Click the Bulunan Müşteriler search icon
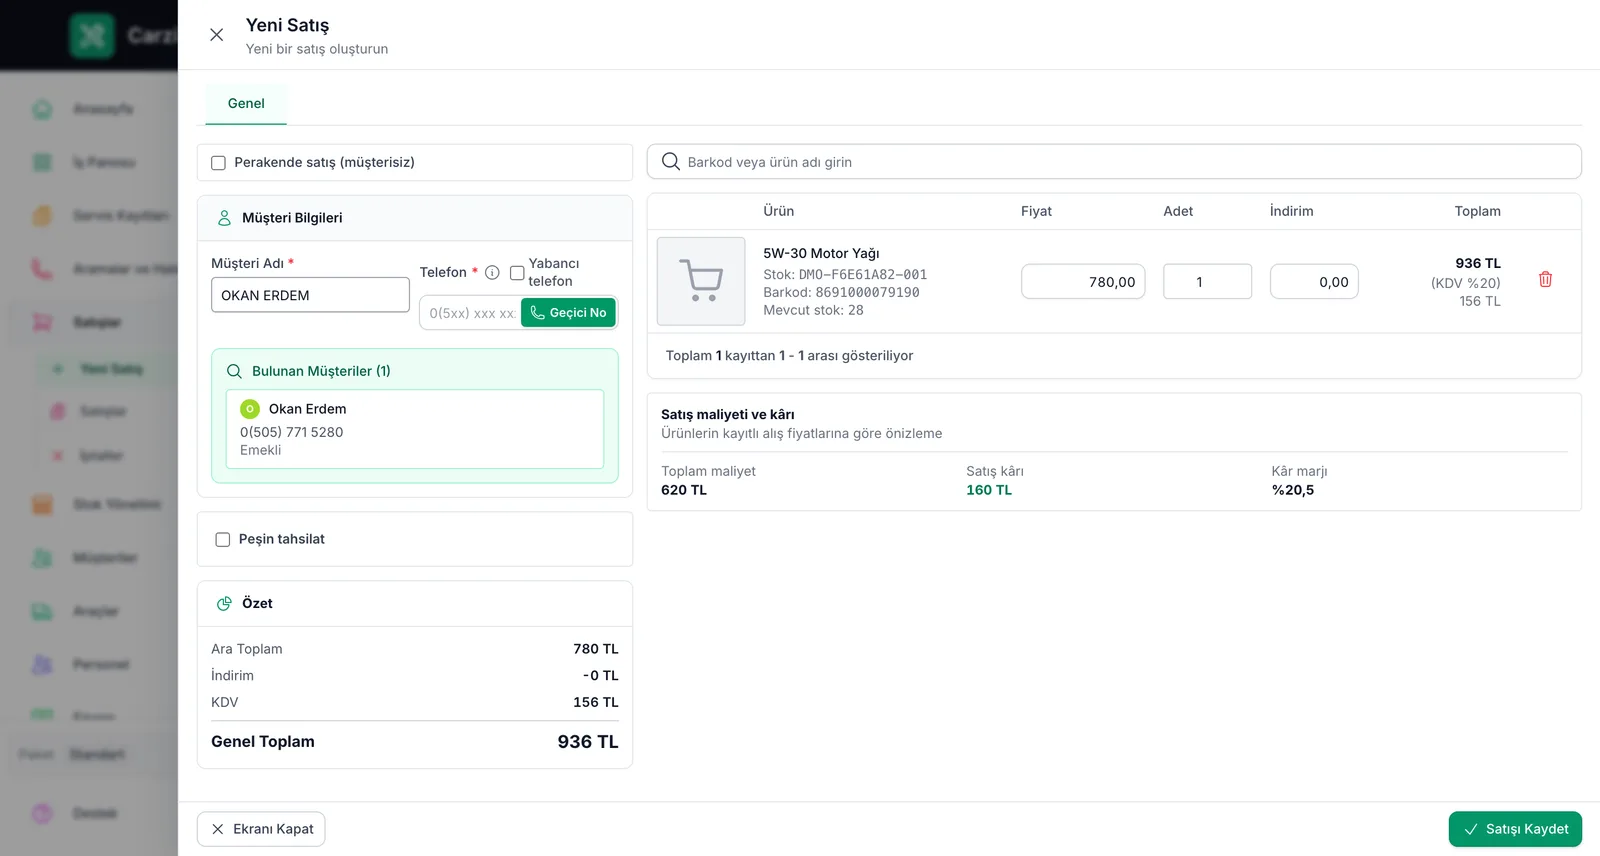 (x=234, y=371)
